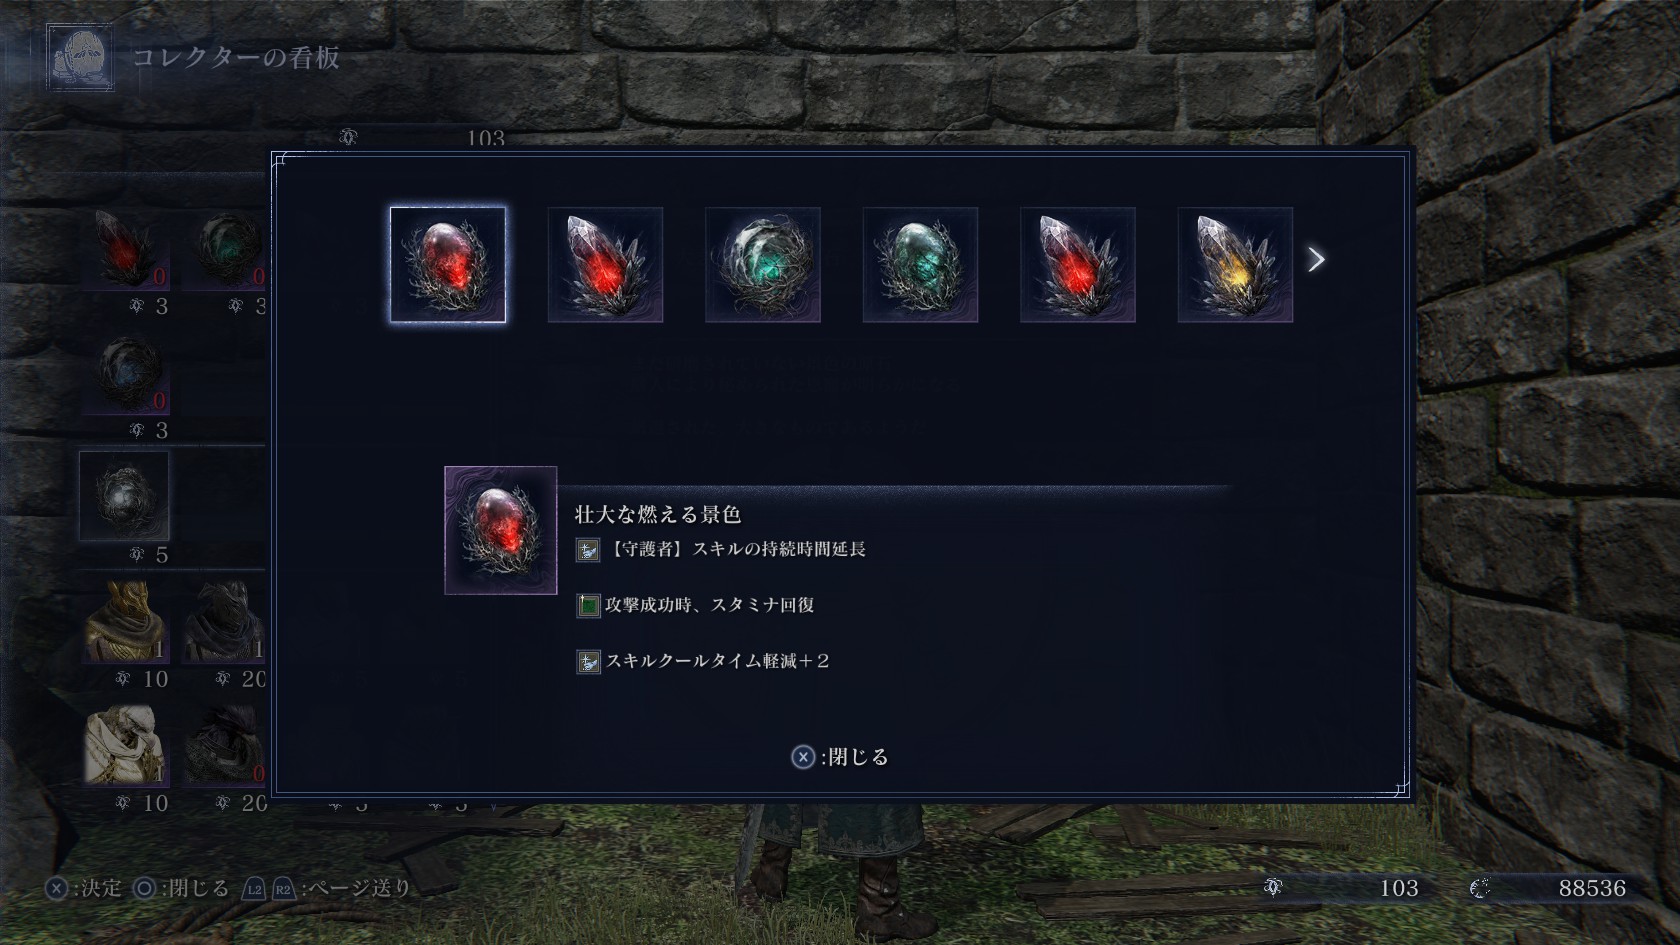Select the highlighted dark relic costing 5
Screen dimensions: 1680x945
click(124, 496)
